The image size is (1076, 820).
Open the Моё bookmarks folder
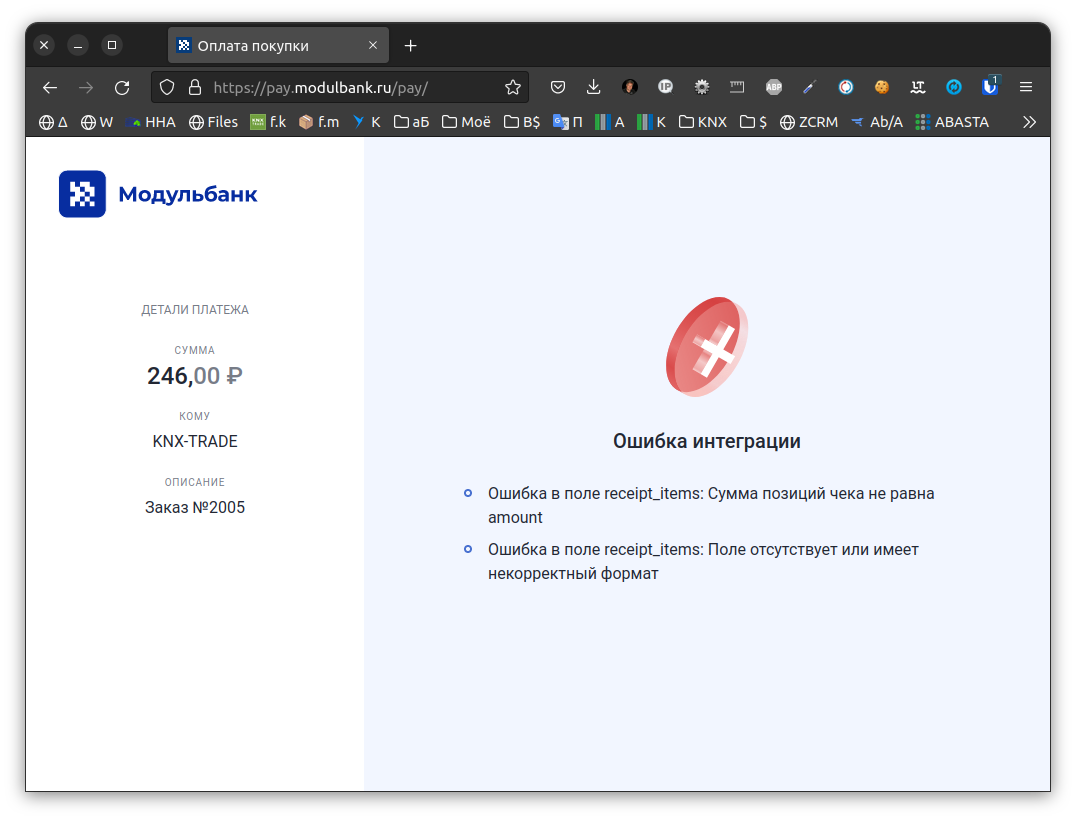(x=465, y=121)
